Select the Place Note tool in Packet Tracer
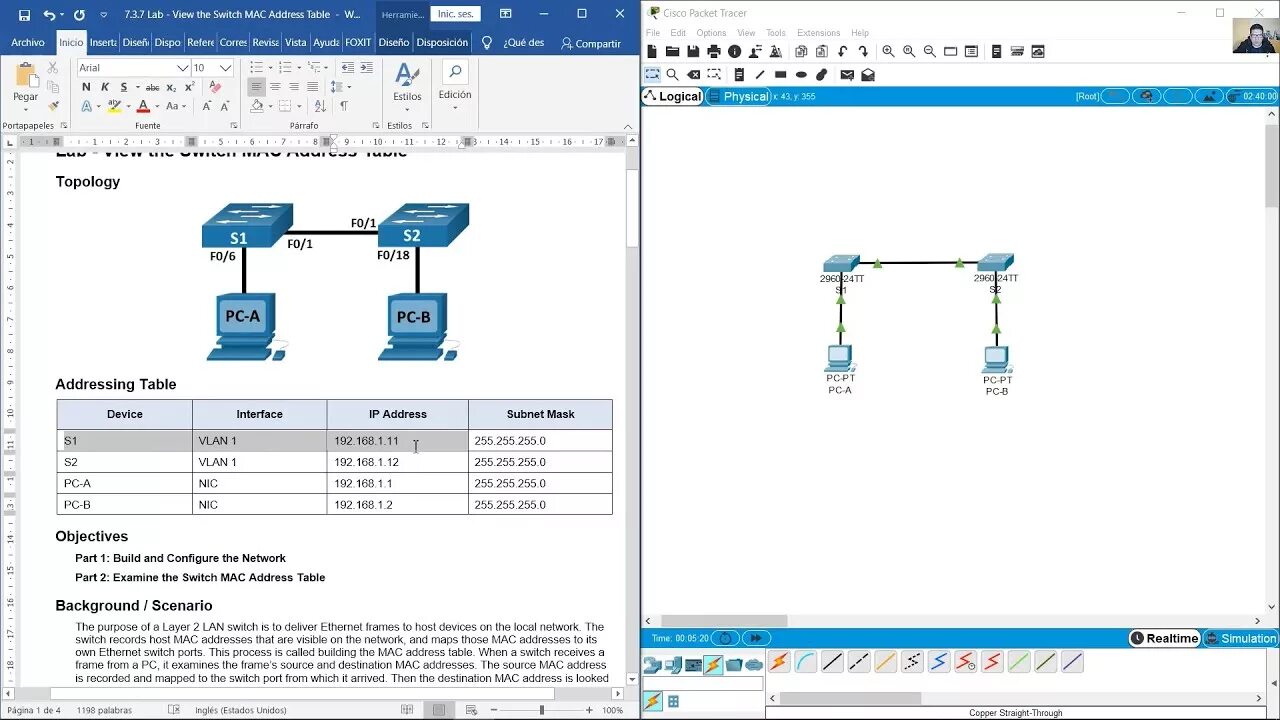The width and height of the screenshot is (1280, 720). click(739, 75)
